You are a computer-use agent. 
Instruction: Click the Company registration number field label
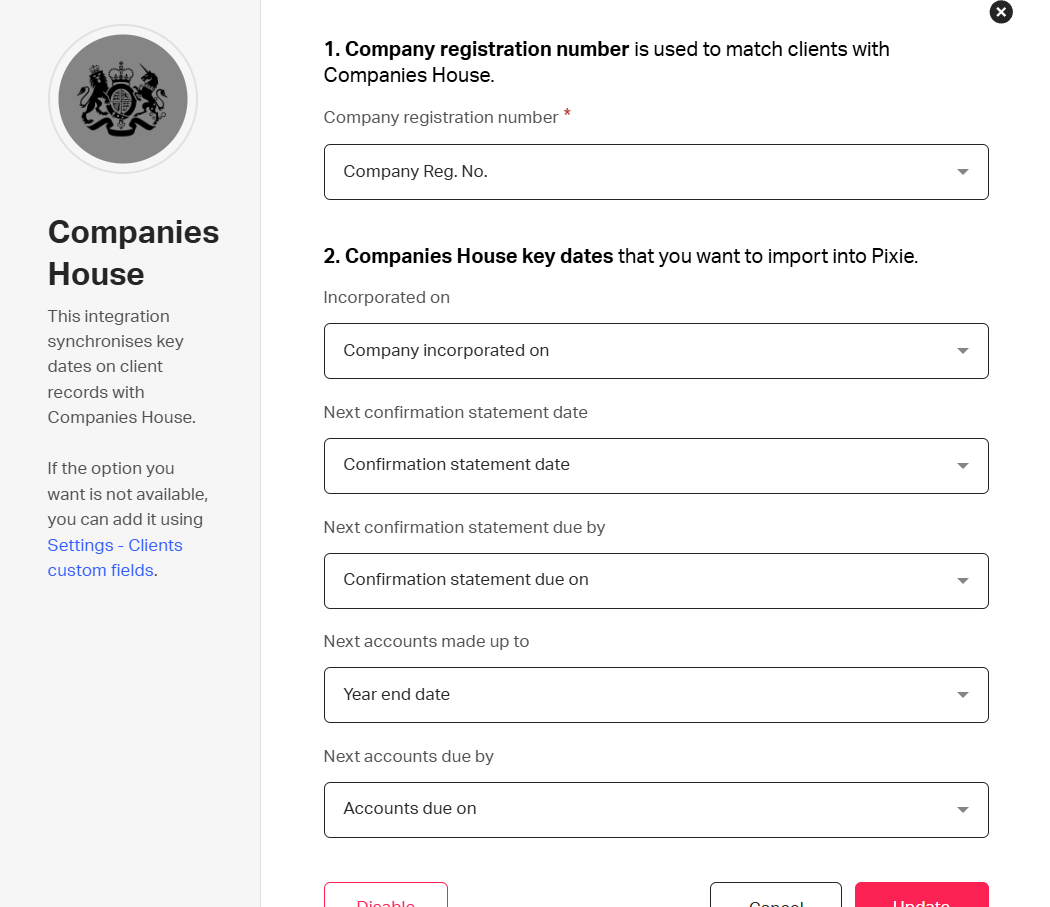(440, 118)
